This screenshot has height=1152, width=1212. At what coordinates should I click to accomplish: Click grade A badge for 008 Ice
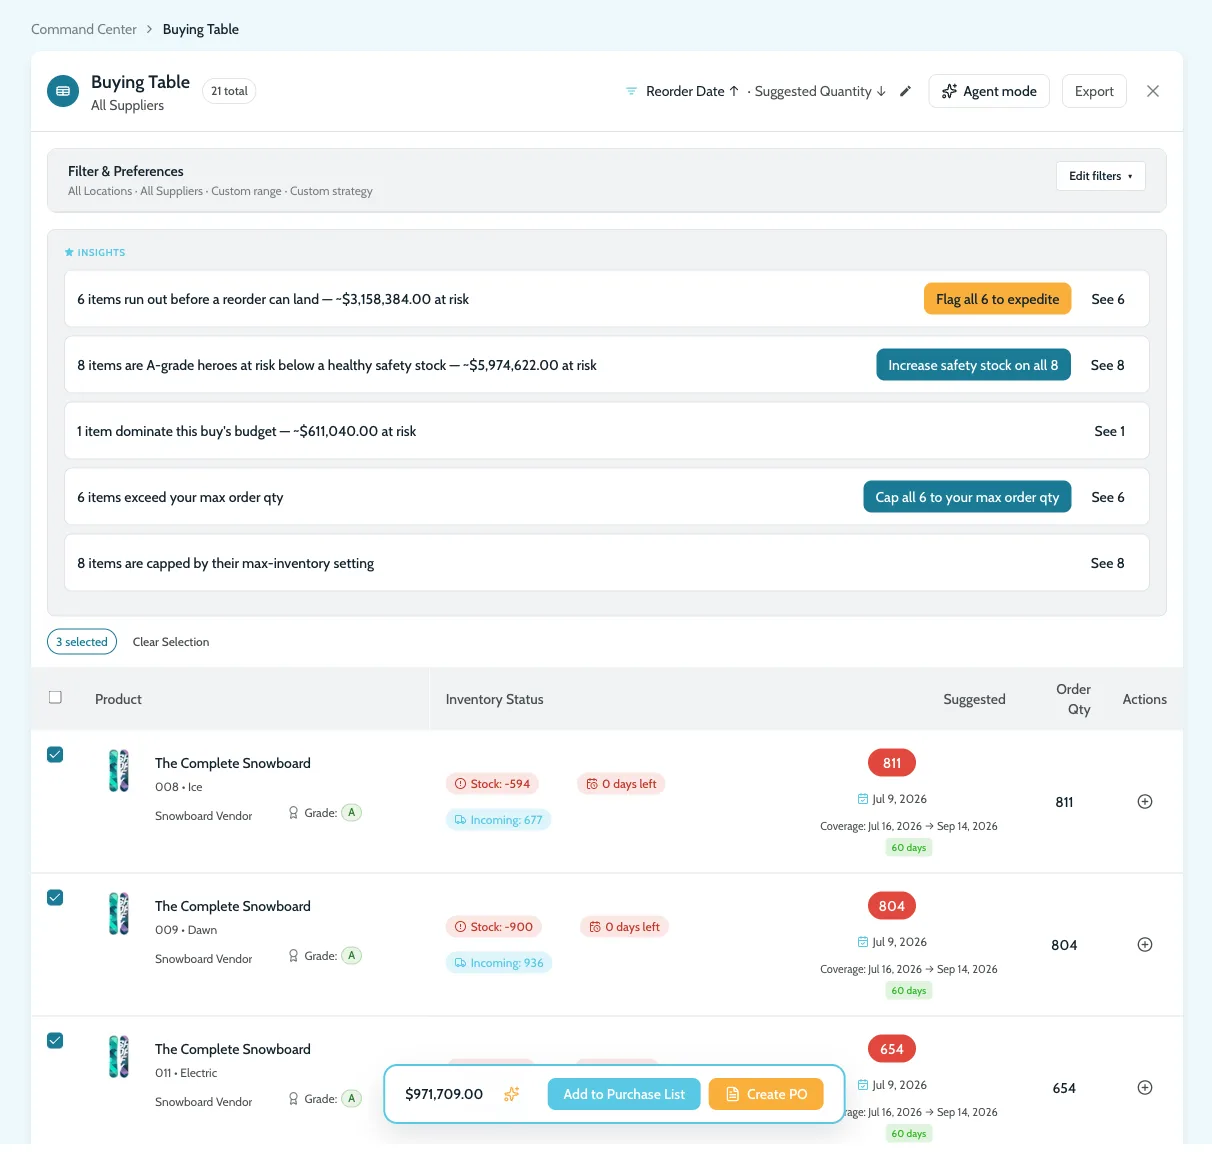(352, 813)
